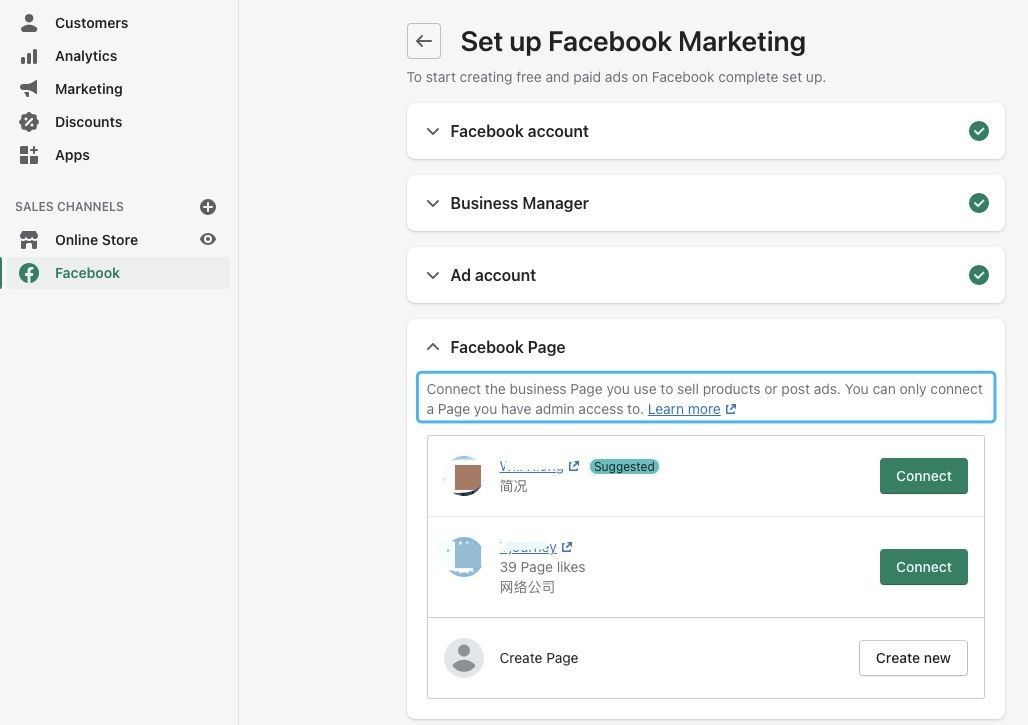Open Marketing in the sidebar menu
This screenshot has height=725, width=1028.
(x=88, y=89)
